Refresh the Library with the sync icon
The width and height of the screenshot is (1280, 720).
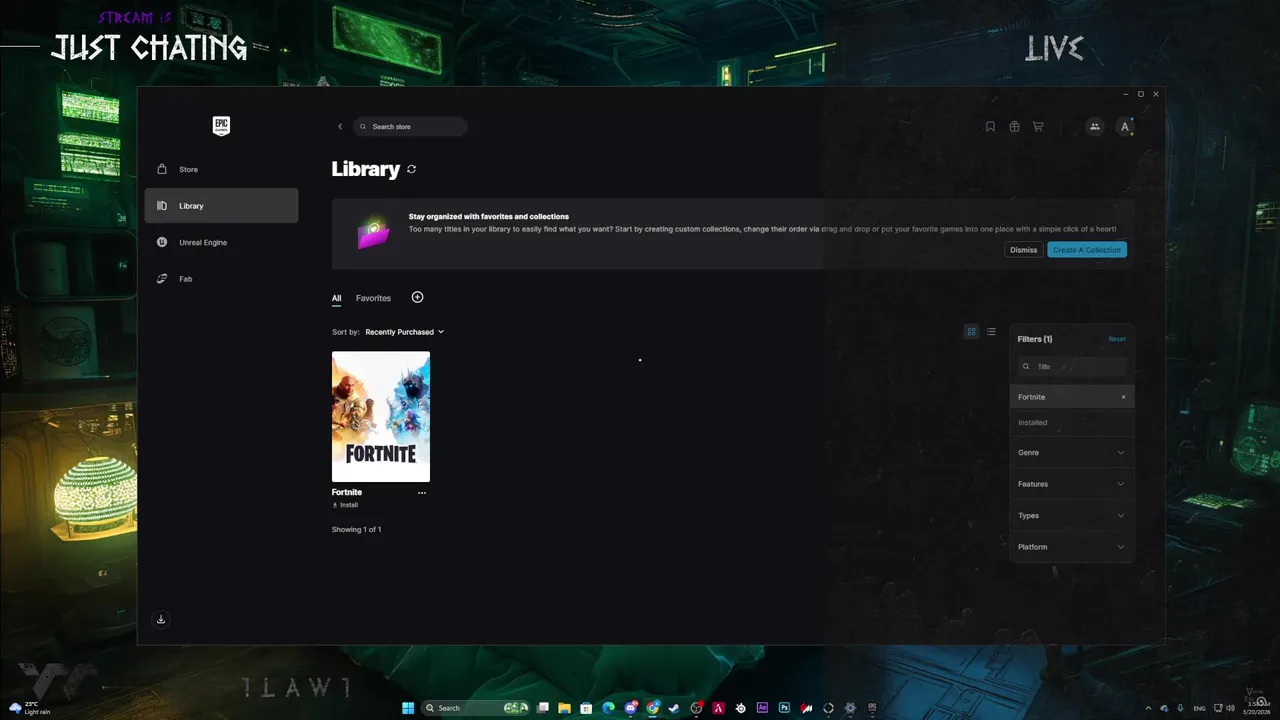point(411,169)
